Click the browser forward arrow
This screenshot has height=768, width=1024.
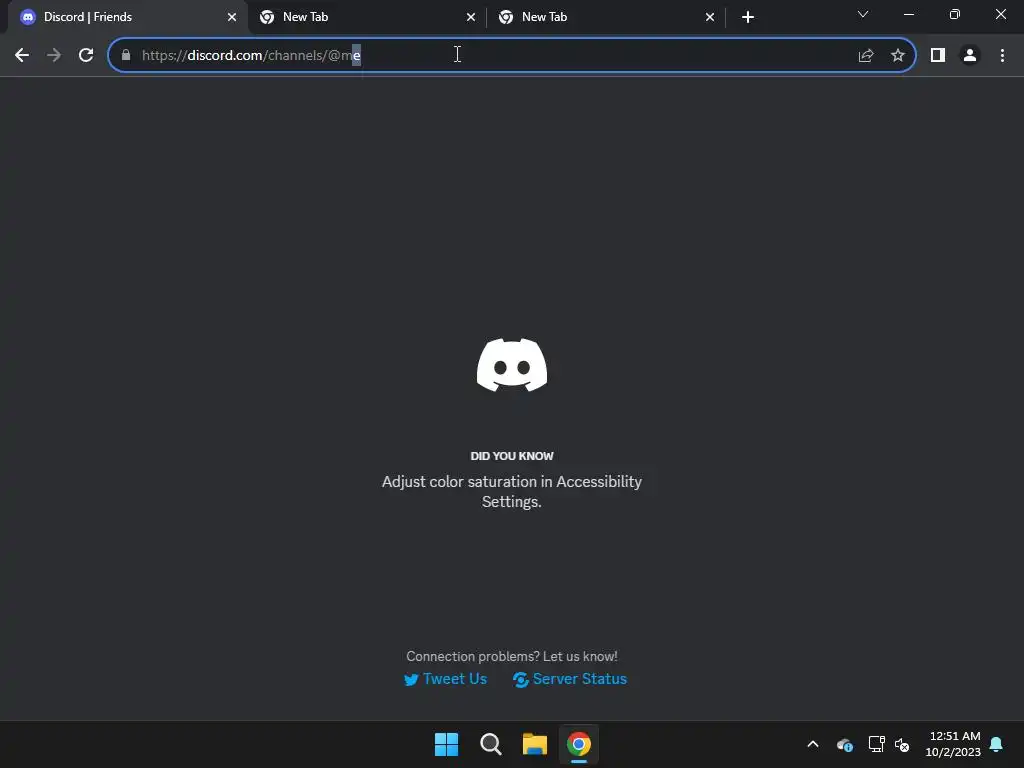click(x=54, y=56)
